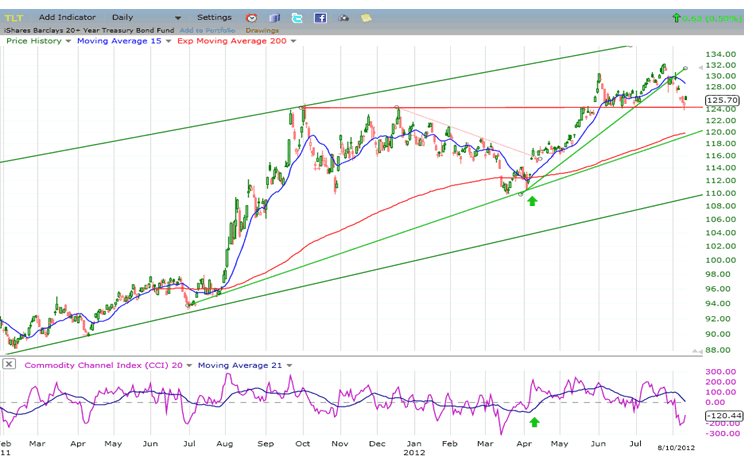744x456 pixels.
Task: Click the green up arrow near price change
Action: click(x=679, y=18)
